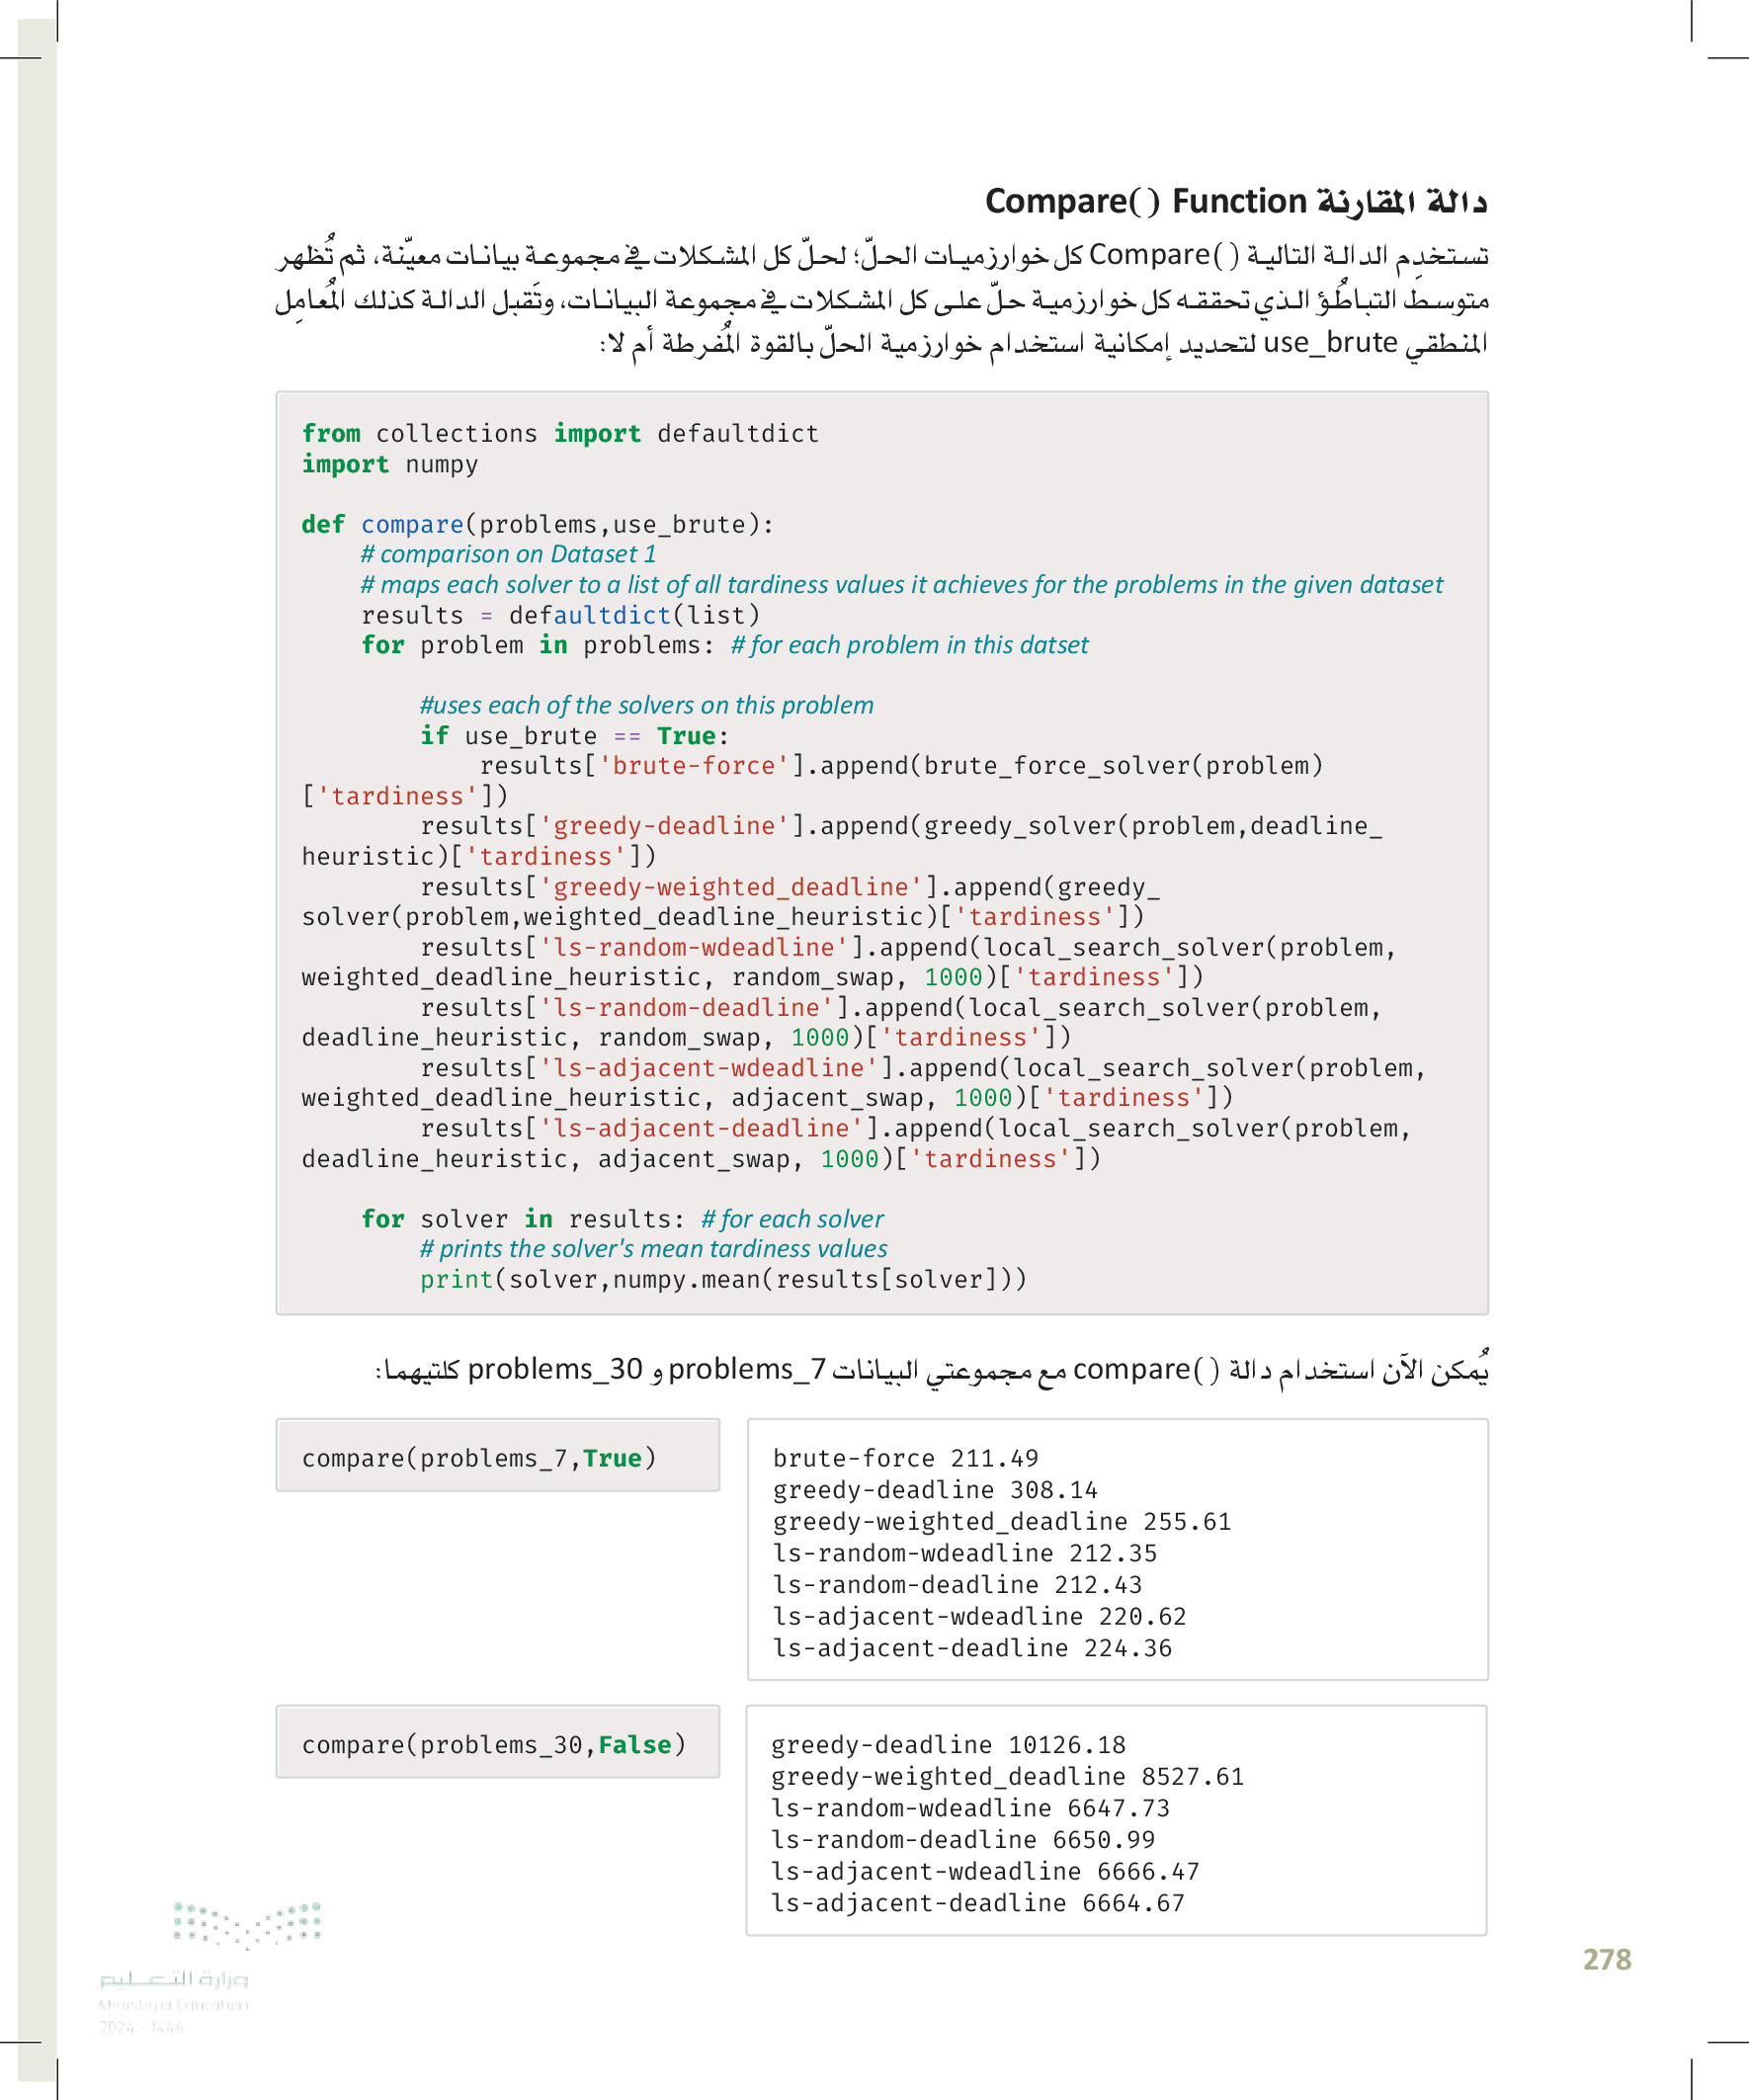Click the 'def compare(problems,use_brute):' line
Viewport: 1749px width, 2100px height.
click(x=537, y=524)
